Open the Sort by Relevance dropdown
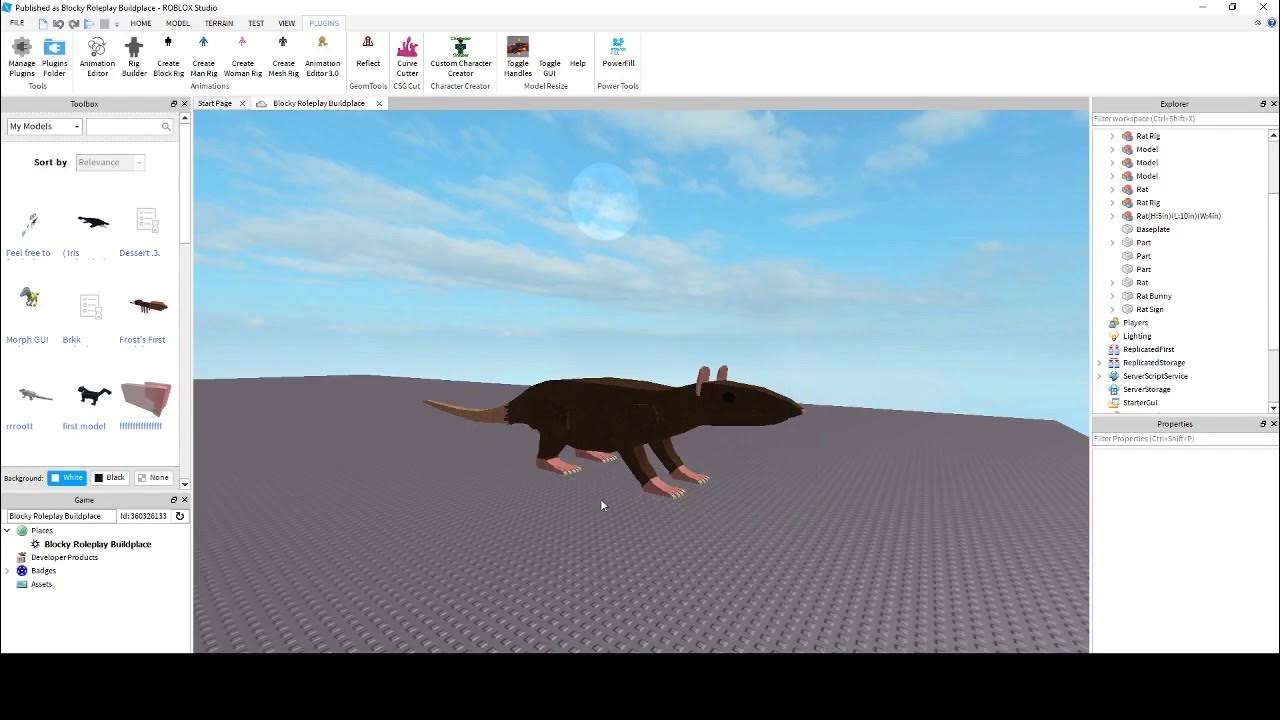 [x=110, y=162]
